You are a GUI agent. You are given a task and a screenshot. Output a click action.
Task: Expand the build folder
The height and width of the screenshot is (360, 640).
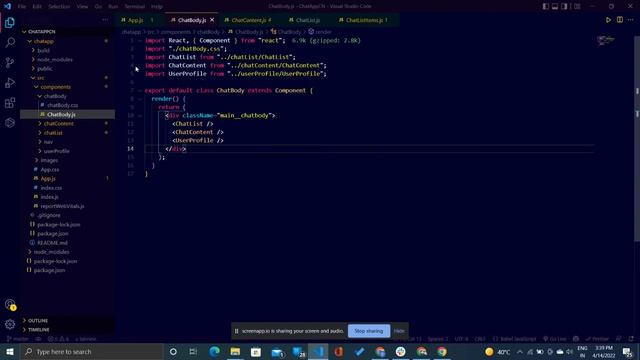43,51
